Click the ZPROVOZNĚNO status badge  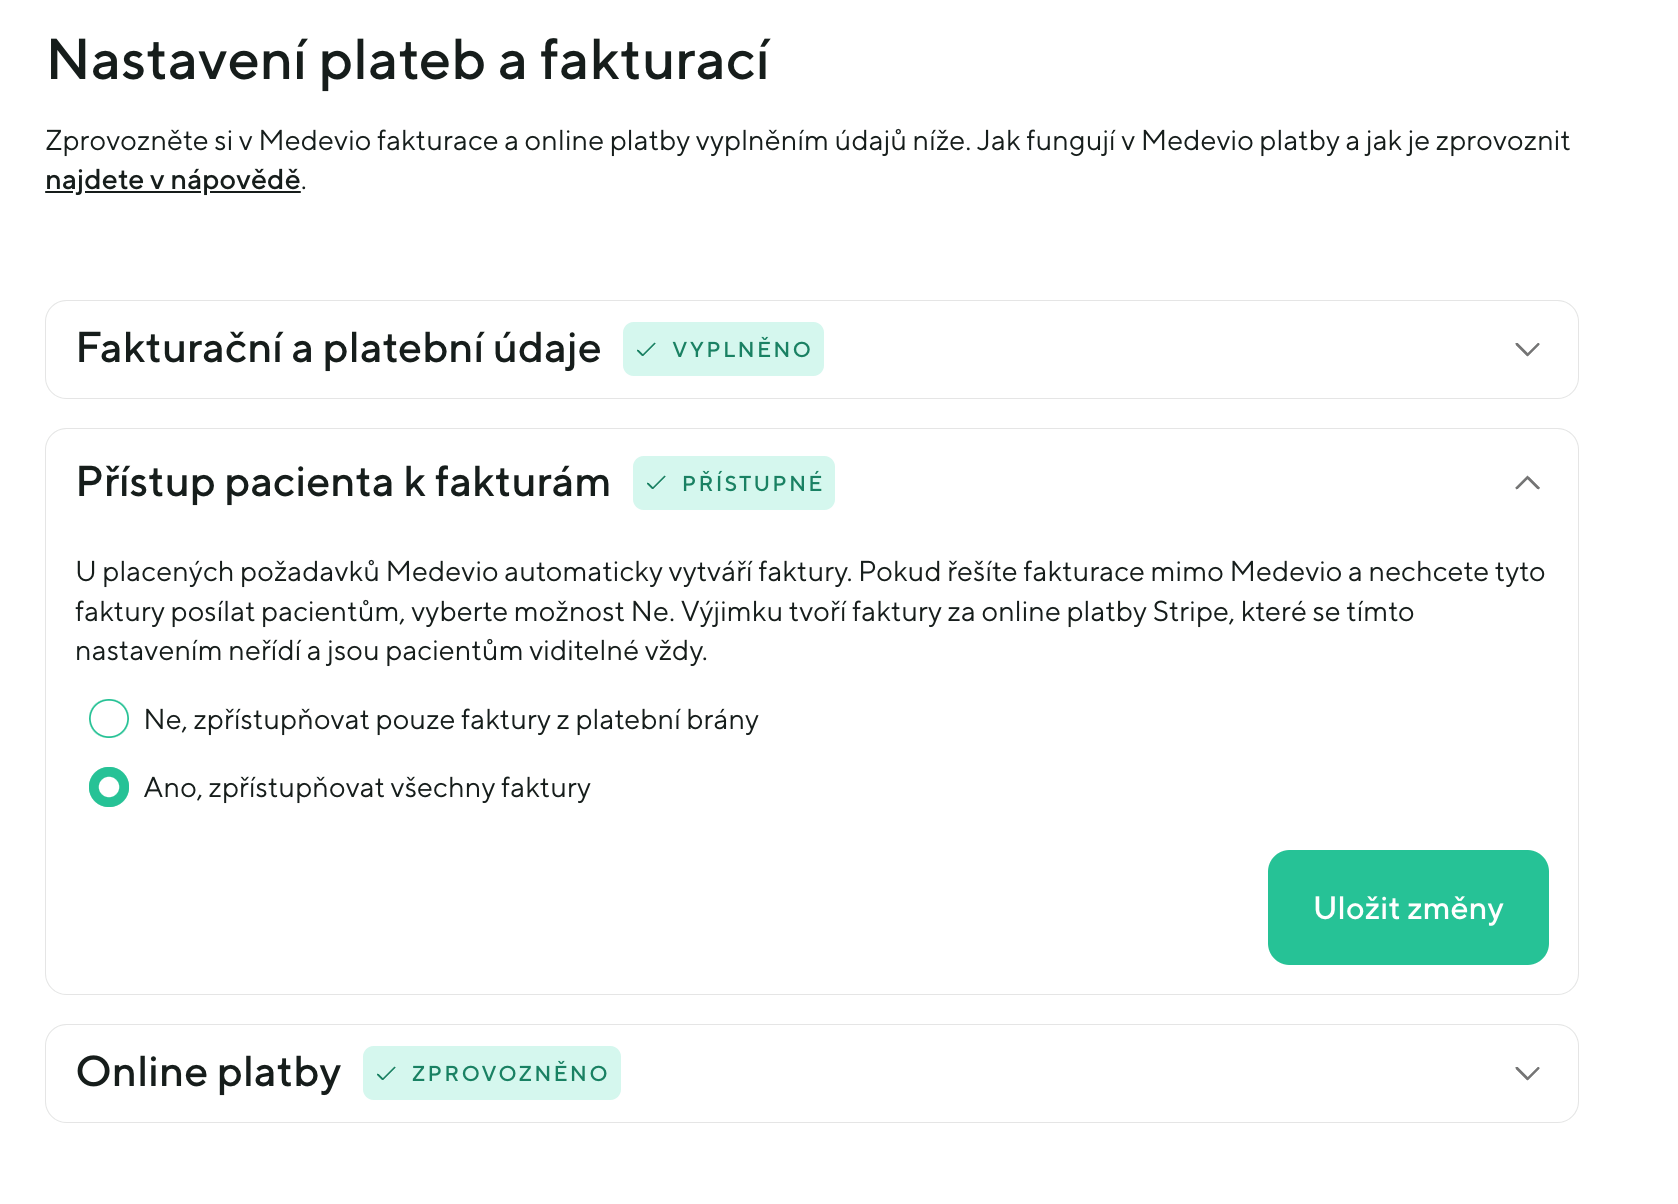pyautogui.click(x=492, y=1072)
